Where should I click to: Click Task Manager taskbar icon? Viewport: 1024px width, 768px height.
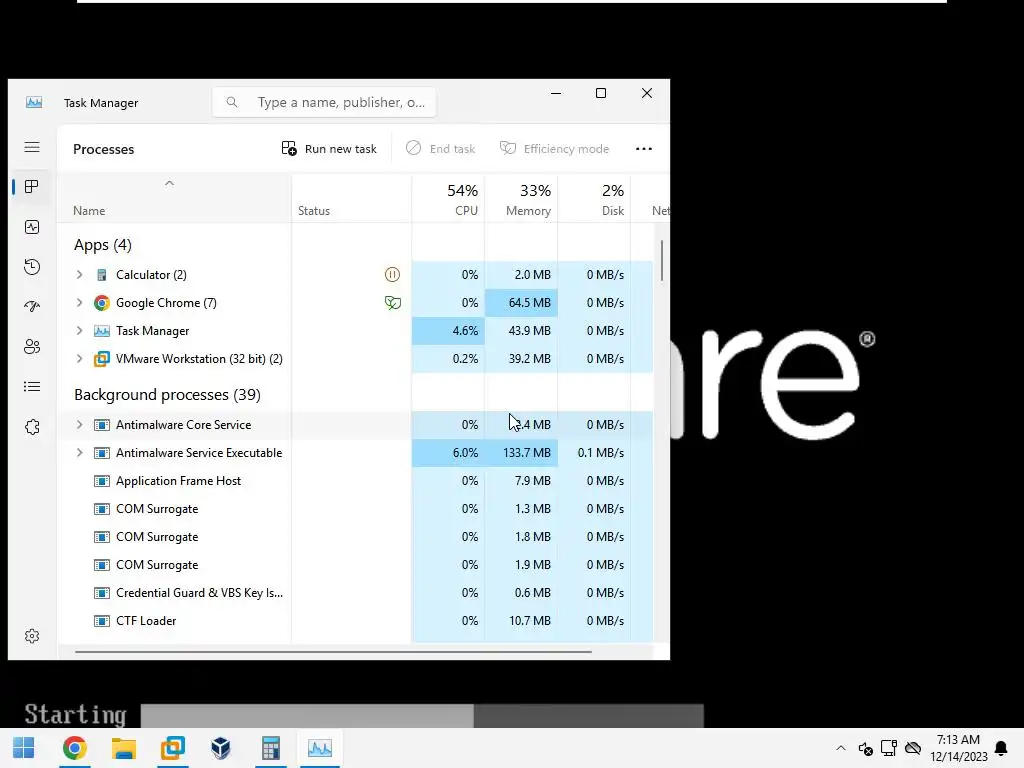(320, 748)
